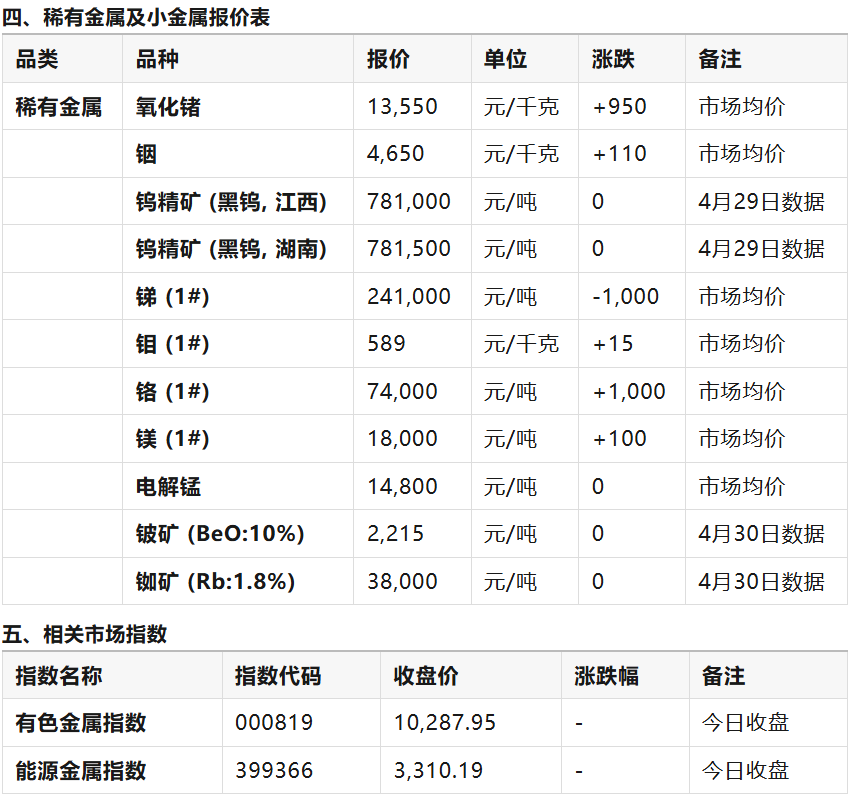Screen dimensions: 851x798
Task: Select the 10,287.95 closing price cell
Action: (444, 723)
